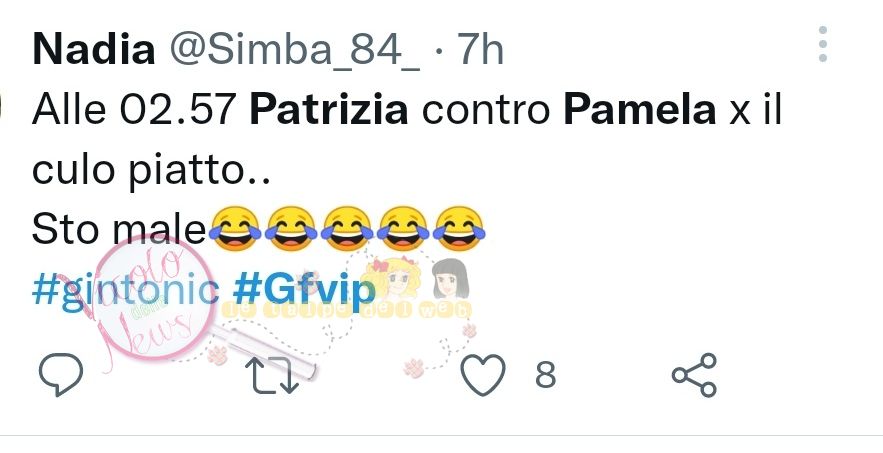Click the blonde cartoon girl watermark
The image size is (883, 453).
coord(394,278)
